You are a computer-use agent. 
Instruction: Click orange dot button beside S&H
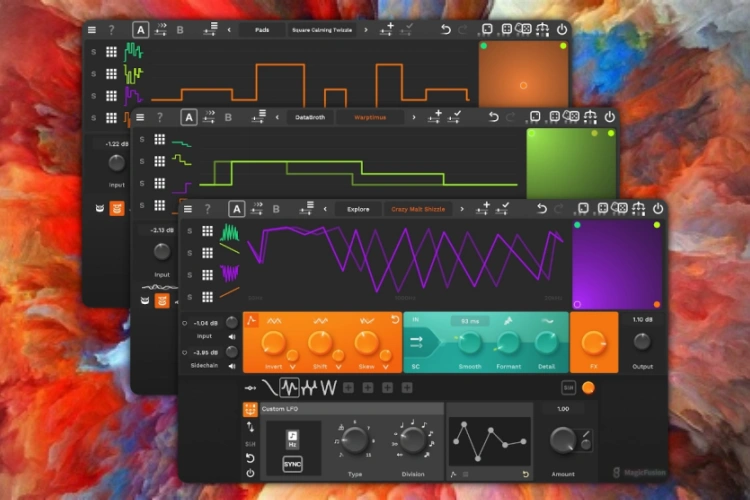(588, 388)
